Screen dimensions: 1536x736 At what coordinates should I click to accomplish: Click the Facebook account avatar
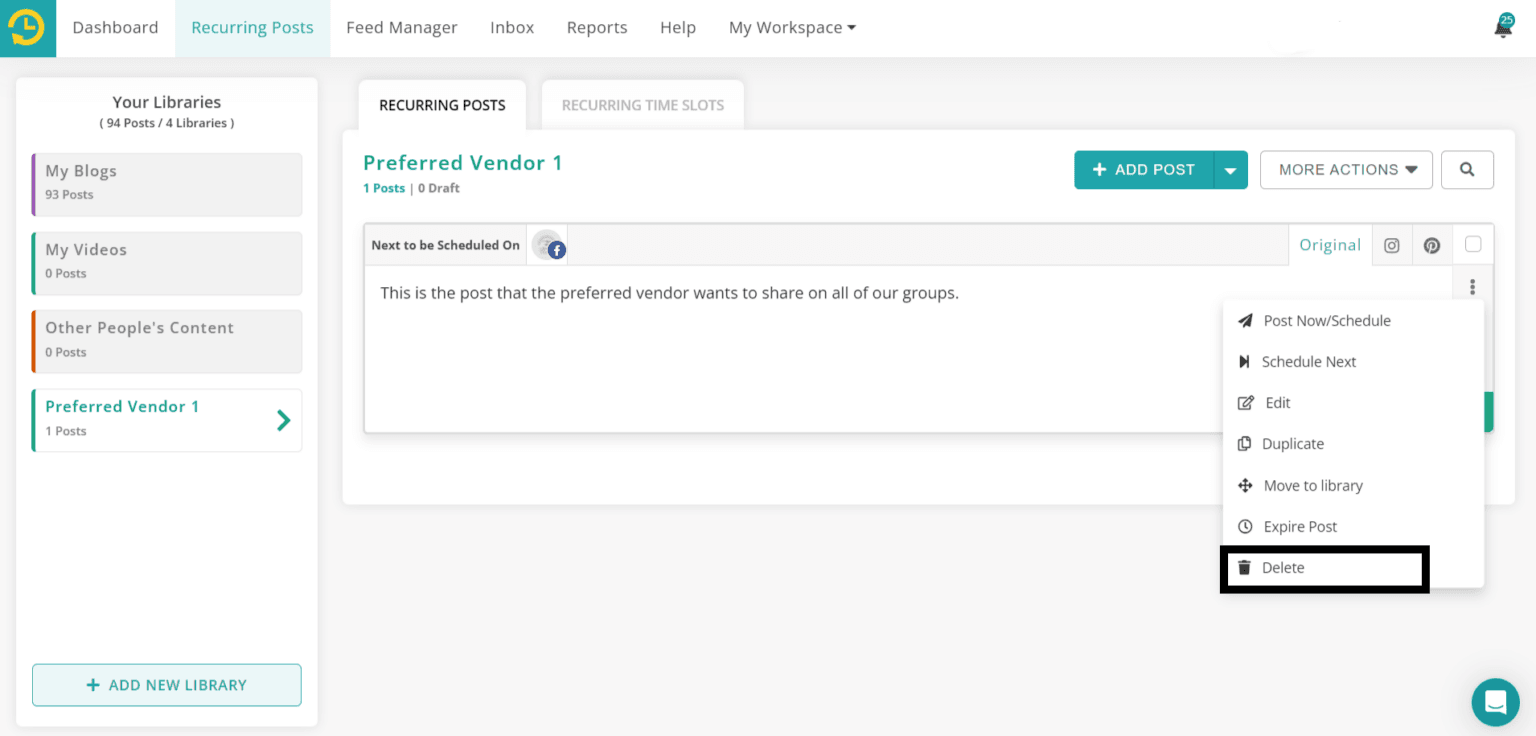pos(548,245)
